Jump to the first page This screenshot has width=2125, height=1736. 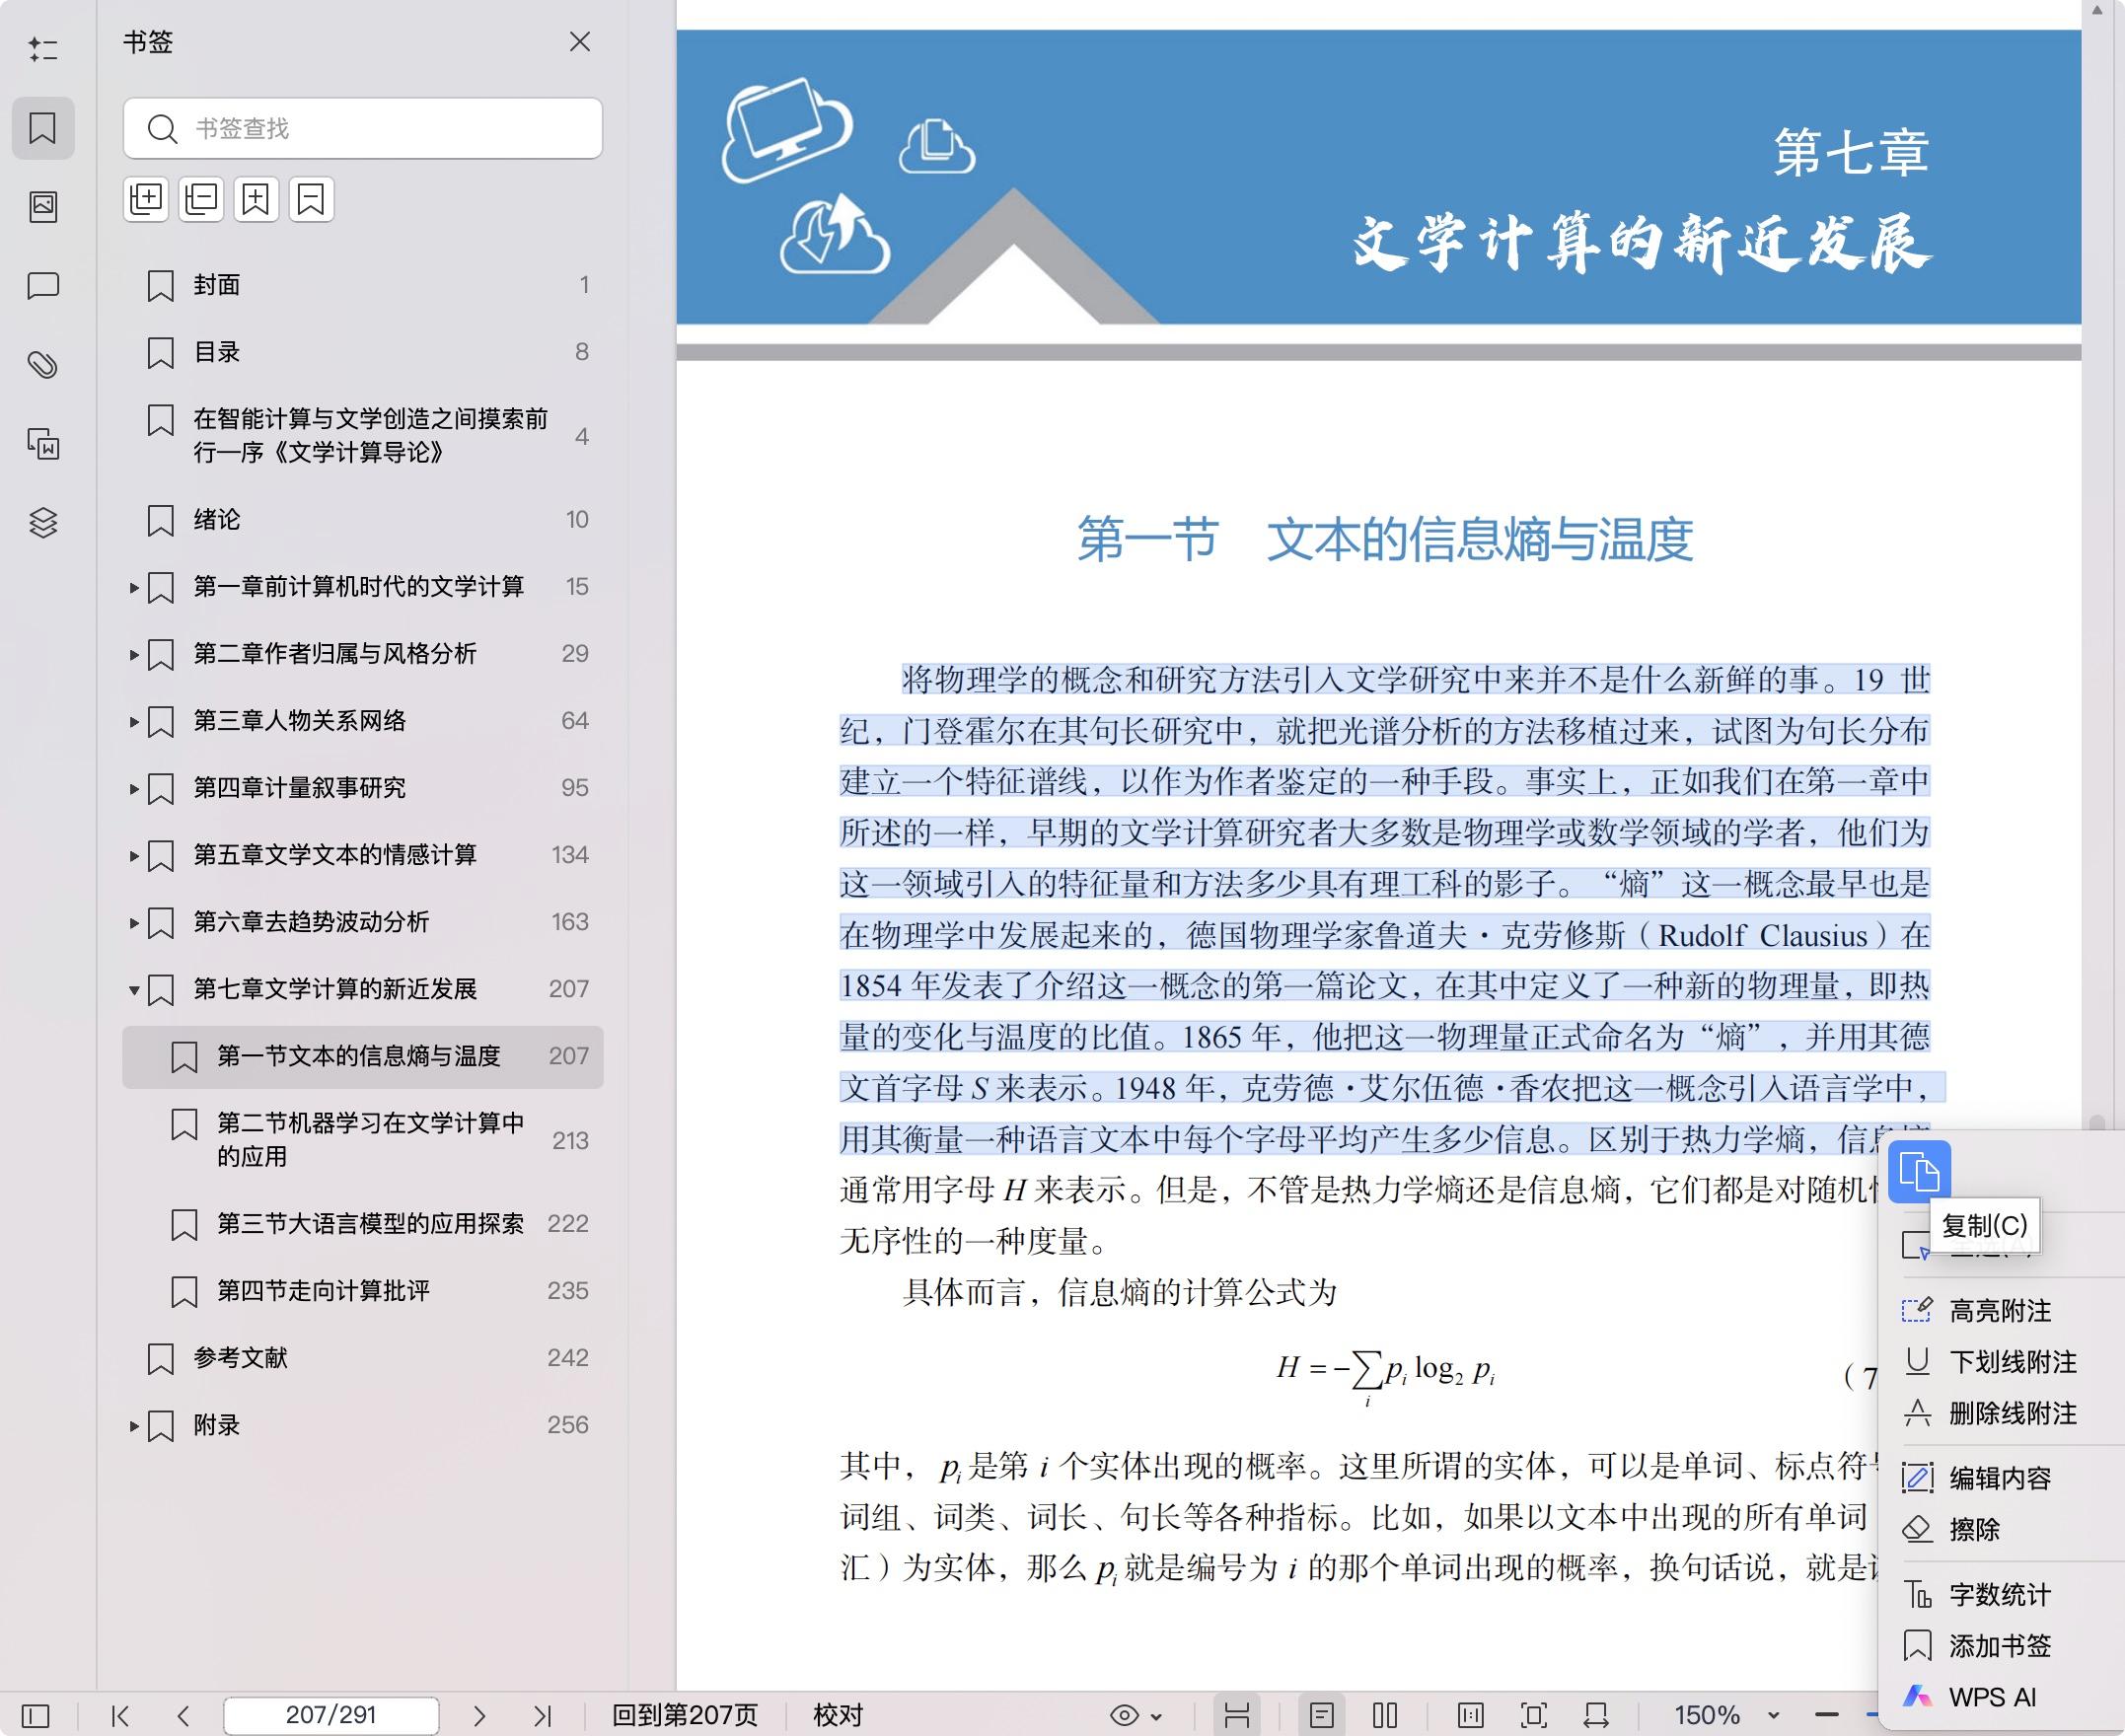click(x=120, y=1716)
